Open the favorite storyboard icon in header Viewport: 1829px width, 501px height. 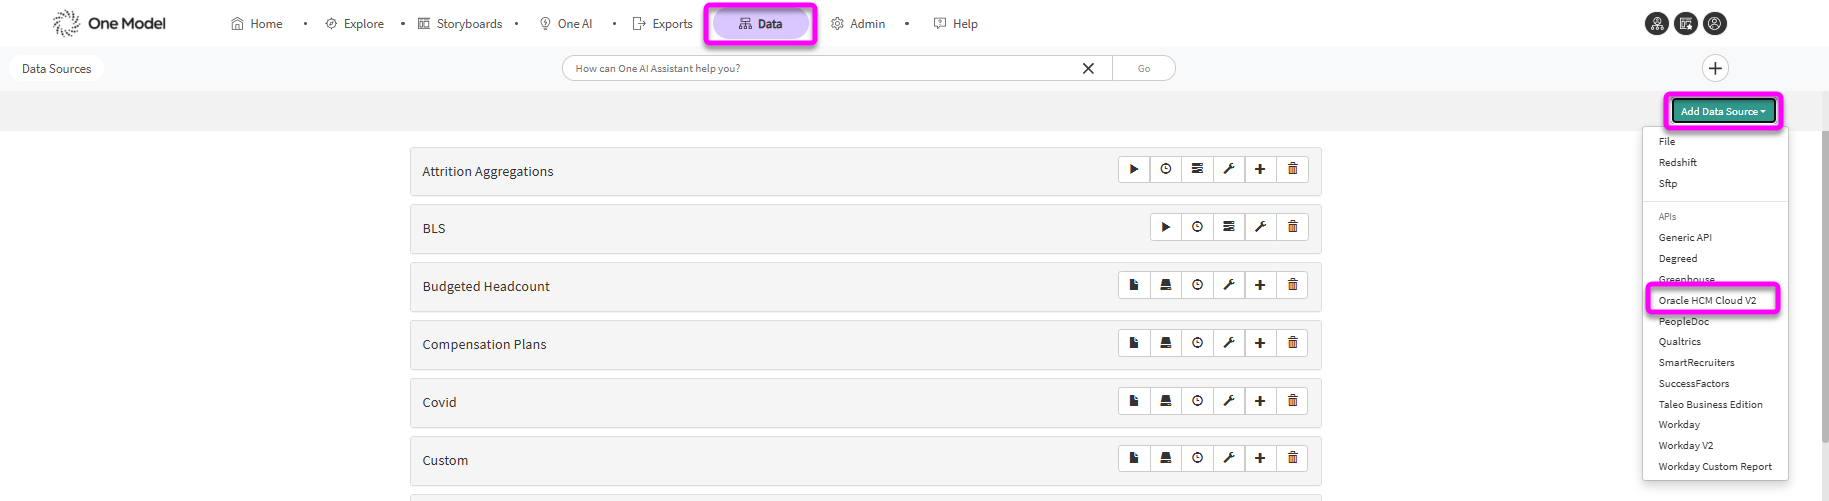[1686, 24]
